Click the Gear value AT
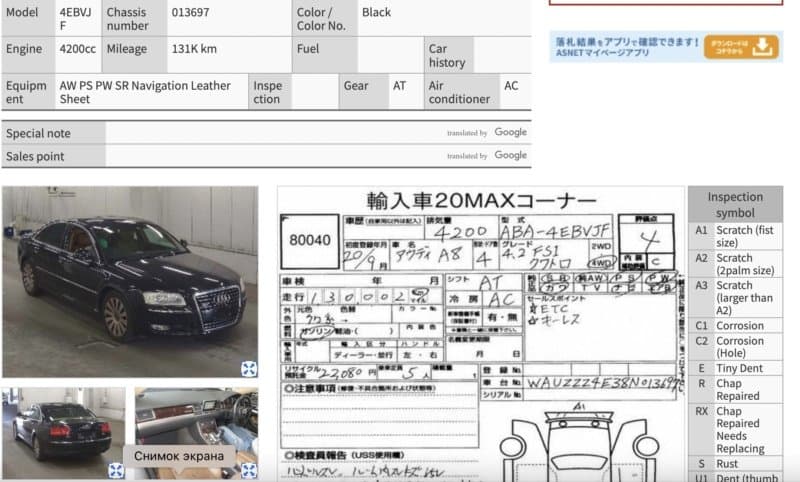Image resolution: width=800 pixels, height=482 pixels. point(399,86)
